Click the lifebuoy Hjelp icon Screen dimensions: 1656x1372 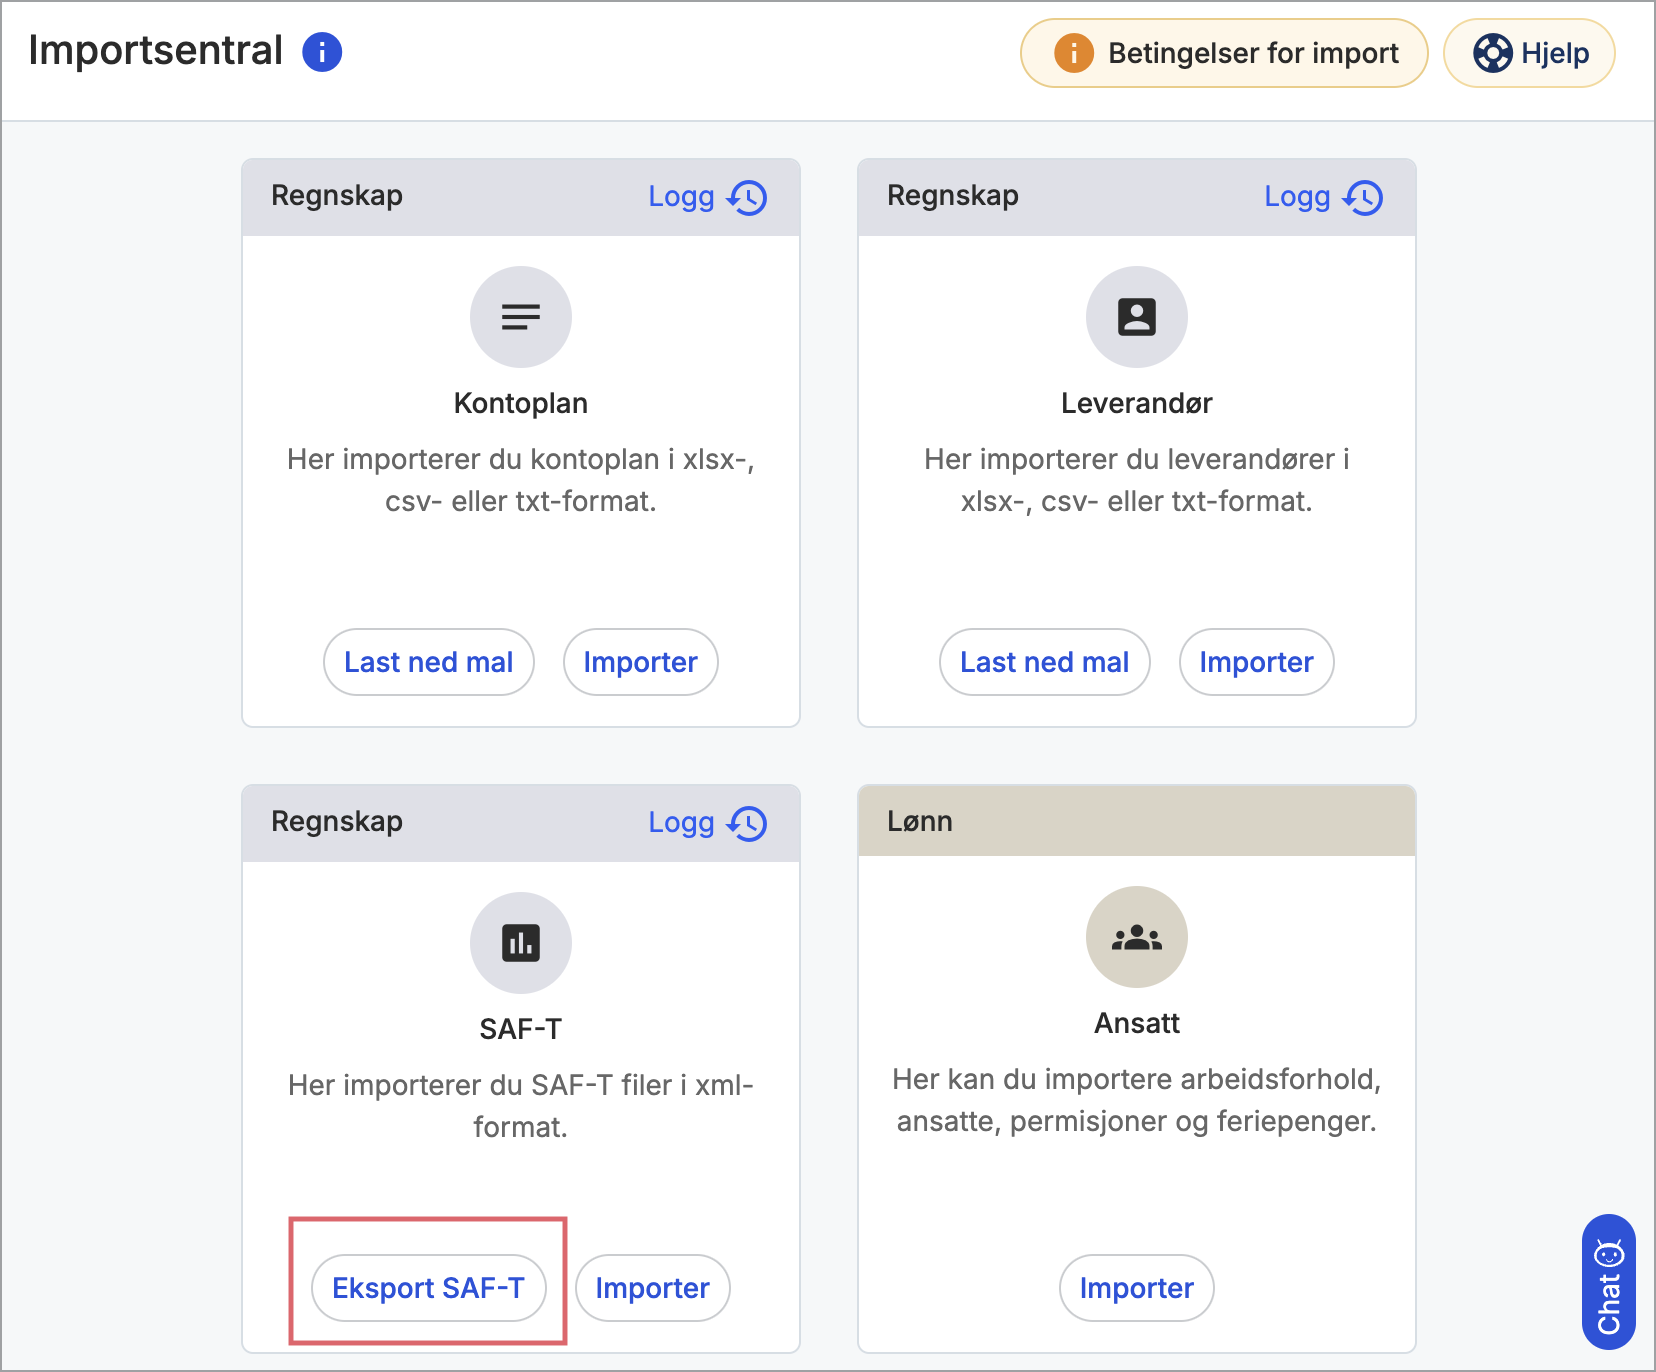(x=1492, y=53)
